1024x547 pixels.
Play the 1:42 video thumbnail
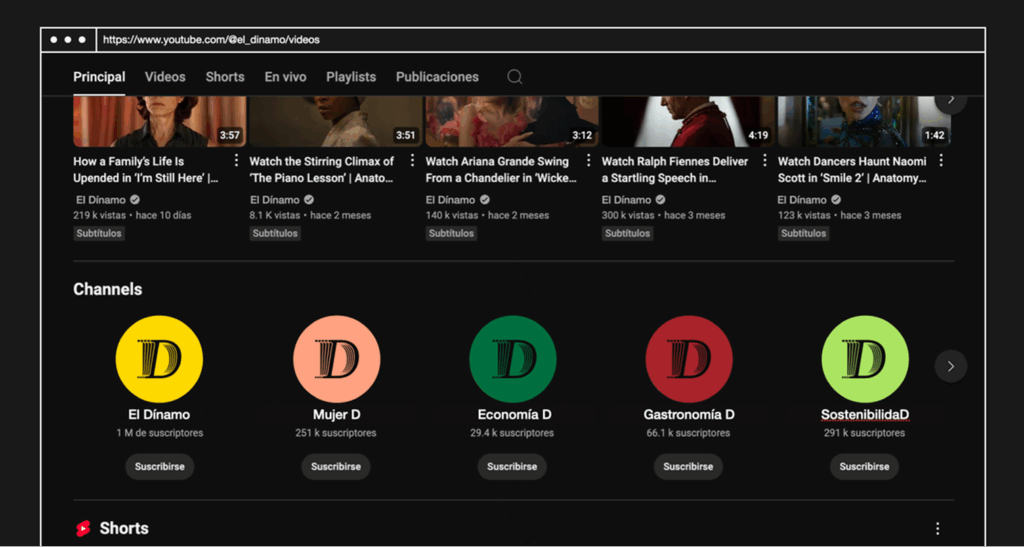[x=865, y=121]
